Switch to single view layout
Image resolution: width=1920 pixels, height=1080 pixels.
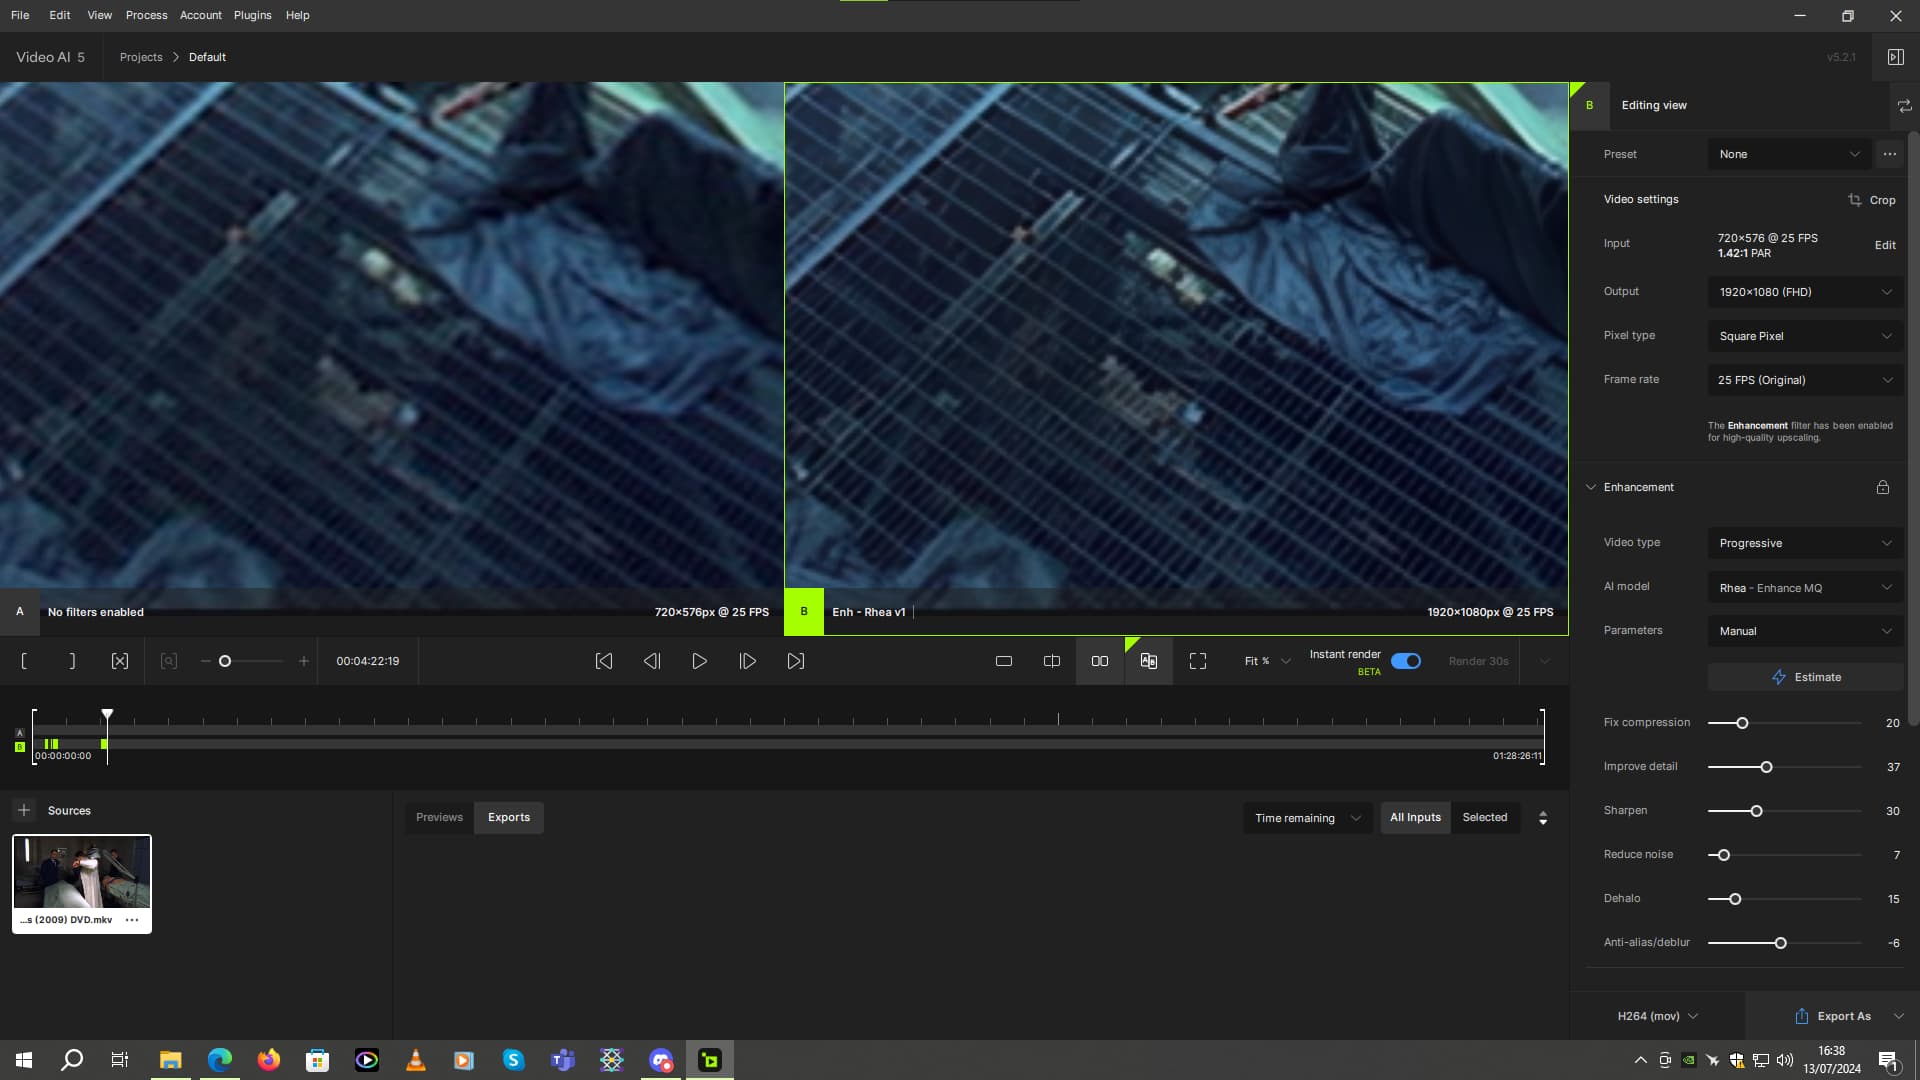tap(1004, 661)
